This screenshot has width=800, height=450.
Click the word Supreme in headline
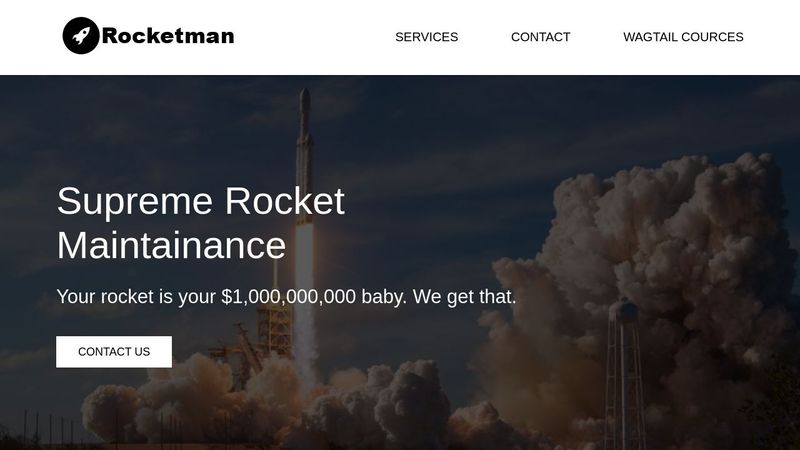(135, 203)
